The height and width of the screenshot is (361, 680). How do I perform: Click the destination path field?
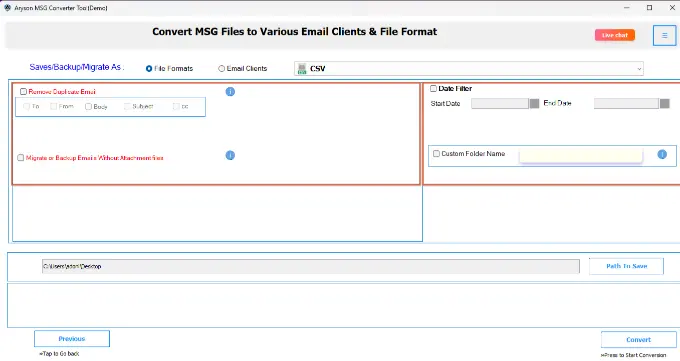311,266
